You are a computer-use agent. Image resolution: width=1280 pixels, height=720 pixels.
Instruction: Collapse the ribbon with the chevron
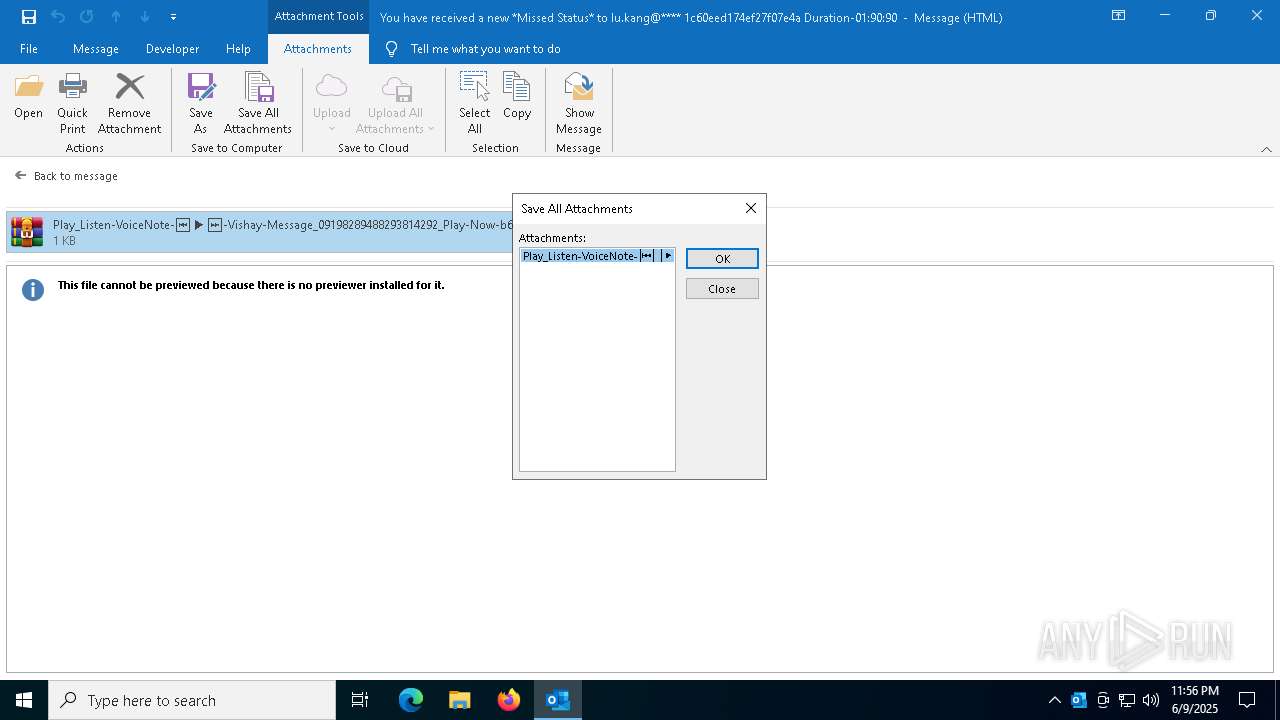(x=1266, y=149)
